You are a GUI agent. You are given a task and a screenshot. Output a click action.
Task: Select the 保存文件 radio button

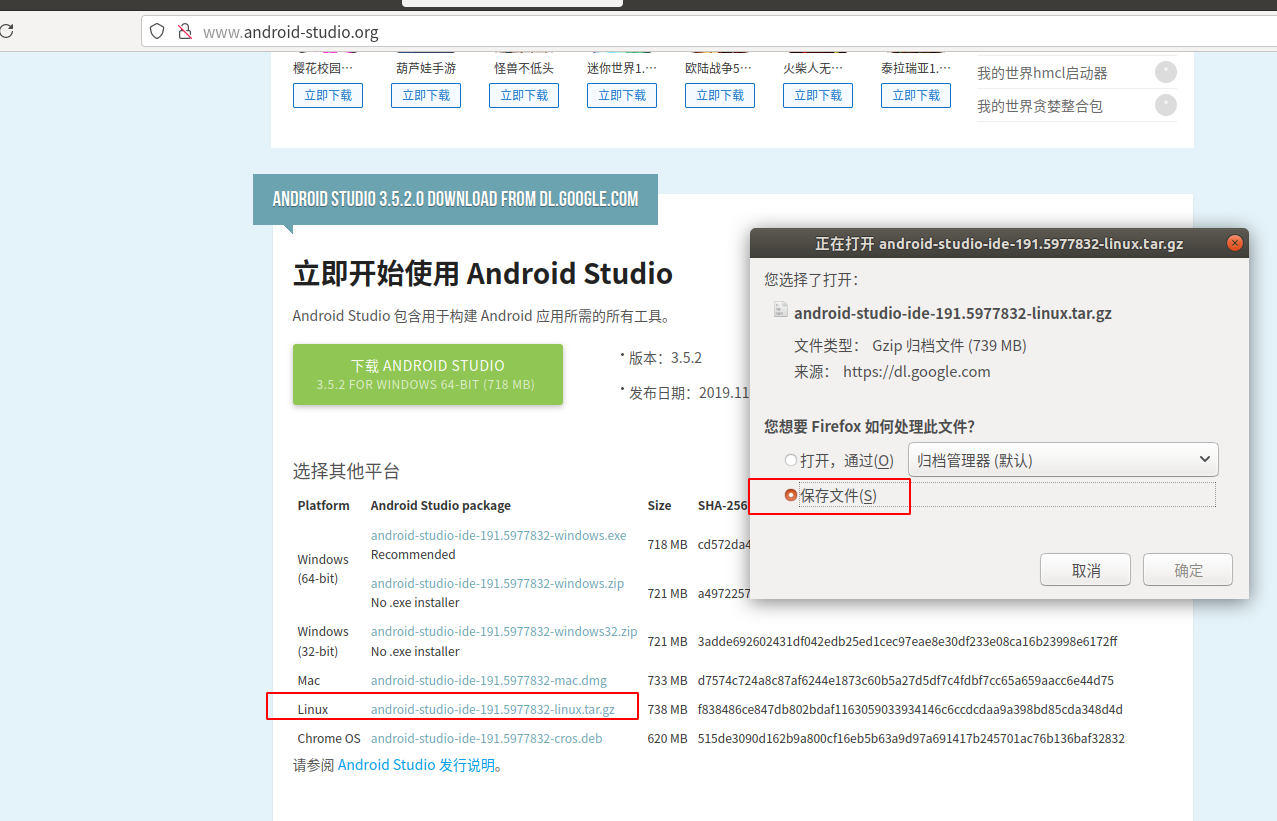pyautogui.click(x=791, y=495)
